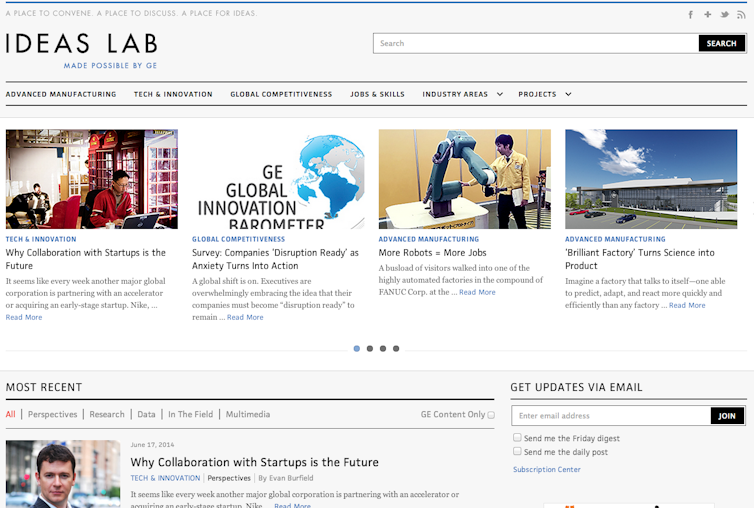The height and width of the screenshot is (508, 754).
Task: Click the Enter email address field
Action: (x=611, y=416)
